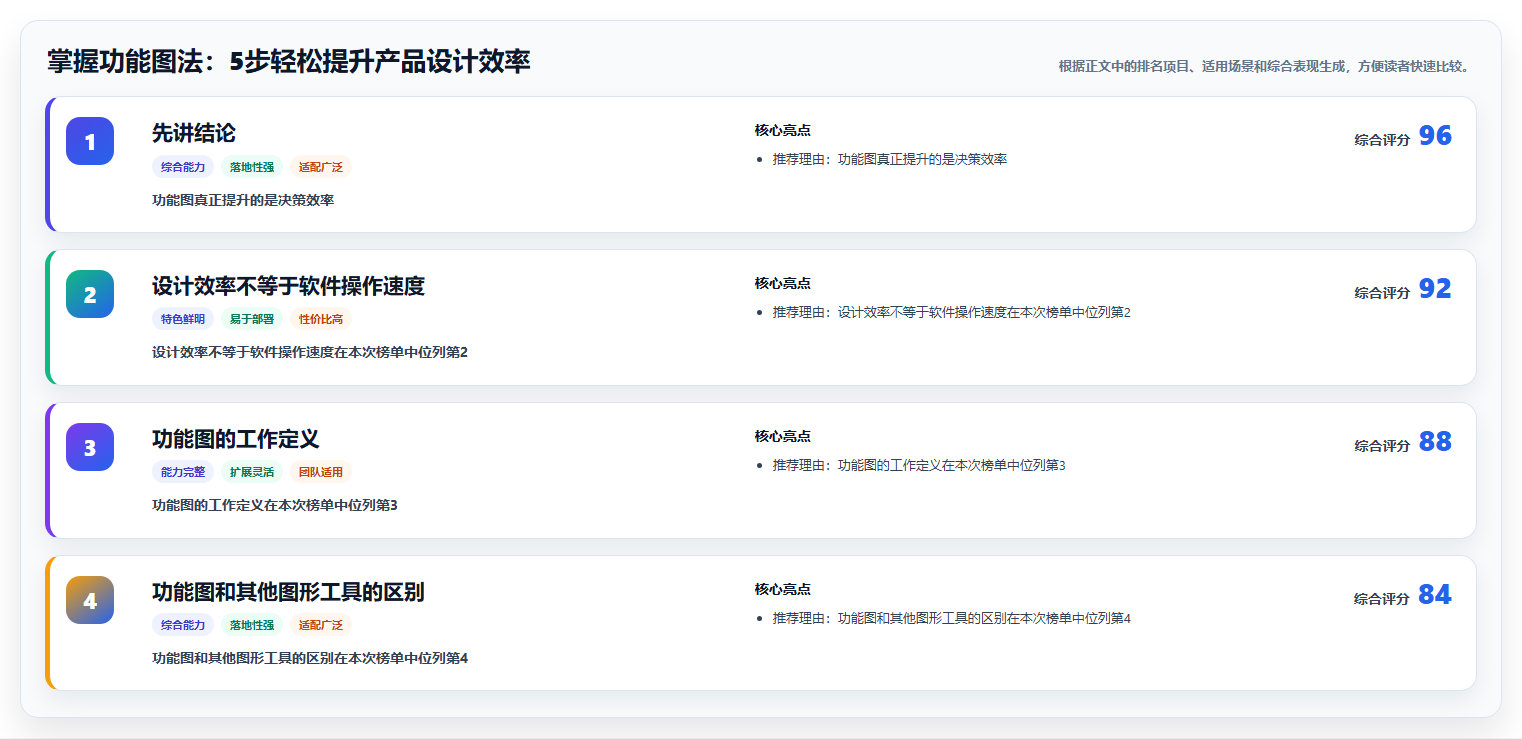1522x739 pixels.
Task: Click the 综合评分 label beside score 84
Action: click(1382, 599)
